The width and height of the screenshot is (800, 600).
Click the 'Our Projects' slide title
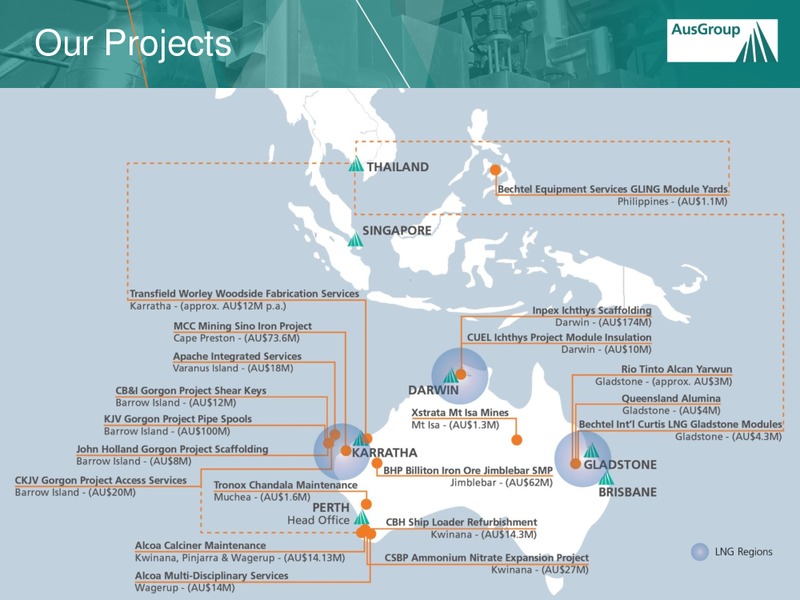(x=133, y=43)
